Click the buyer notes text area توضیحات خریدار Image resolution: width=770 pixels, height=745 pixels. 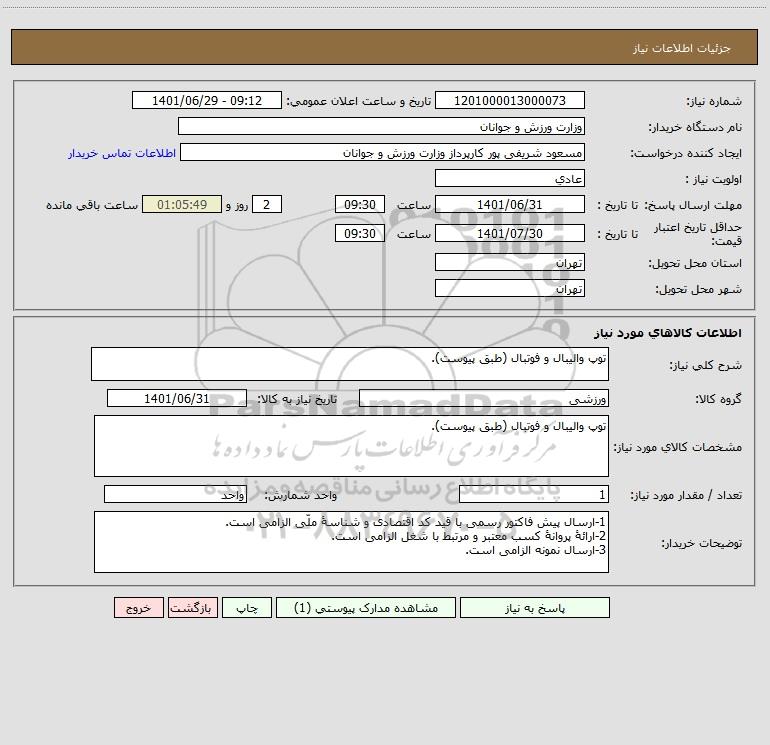pos(351,542)
